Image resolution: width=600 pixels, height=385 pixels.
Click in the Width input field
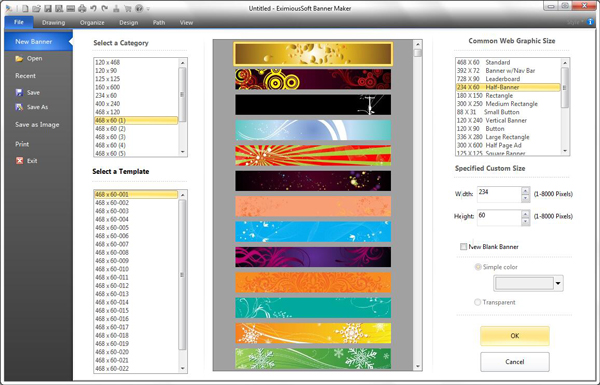click(499, 194)
